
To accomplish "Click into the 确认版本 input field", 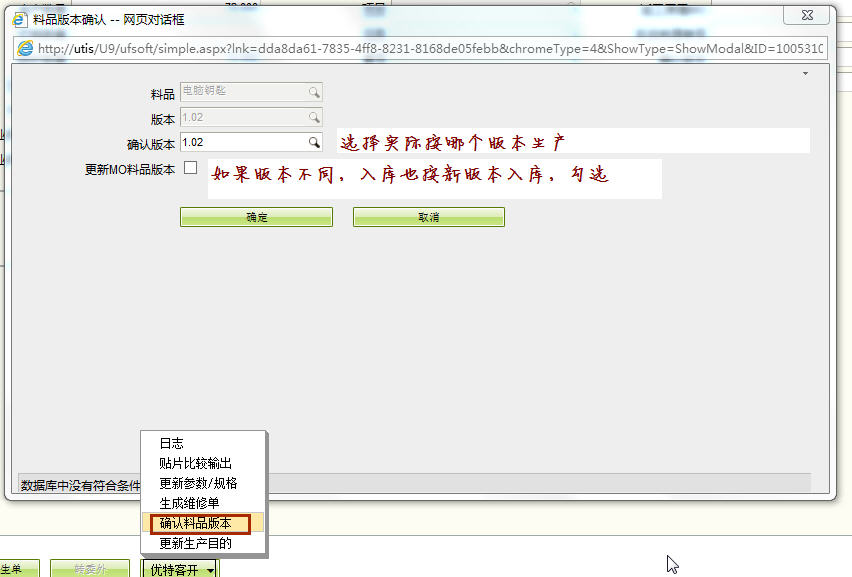I will click(242, 143).
